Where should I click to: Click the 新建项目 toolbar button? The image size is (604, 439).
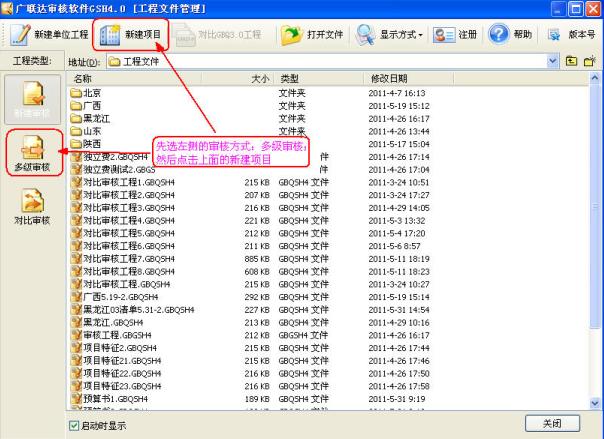(x=132, y=35)
